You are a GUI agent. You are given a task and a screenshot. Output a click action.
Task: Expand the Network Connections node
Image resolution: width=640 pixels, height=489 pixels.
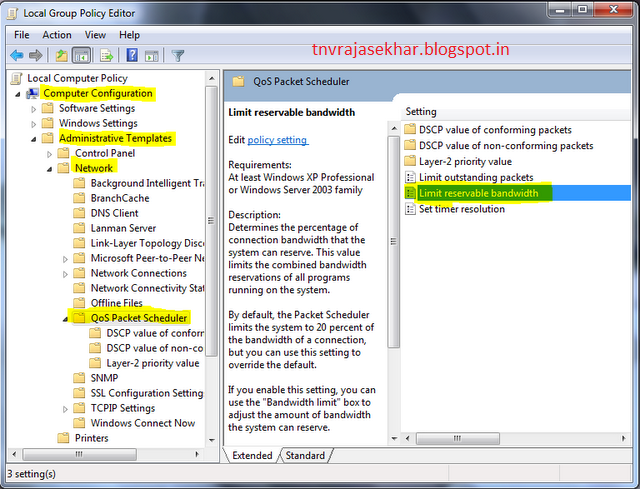65,274
